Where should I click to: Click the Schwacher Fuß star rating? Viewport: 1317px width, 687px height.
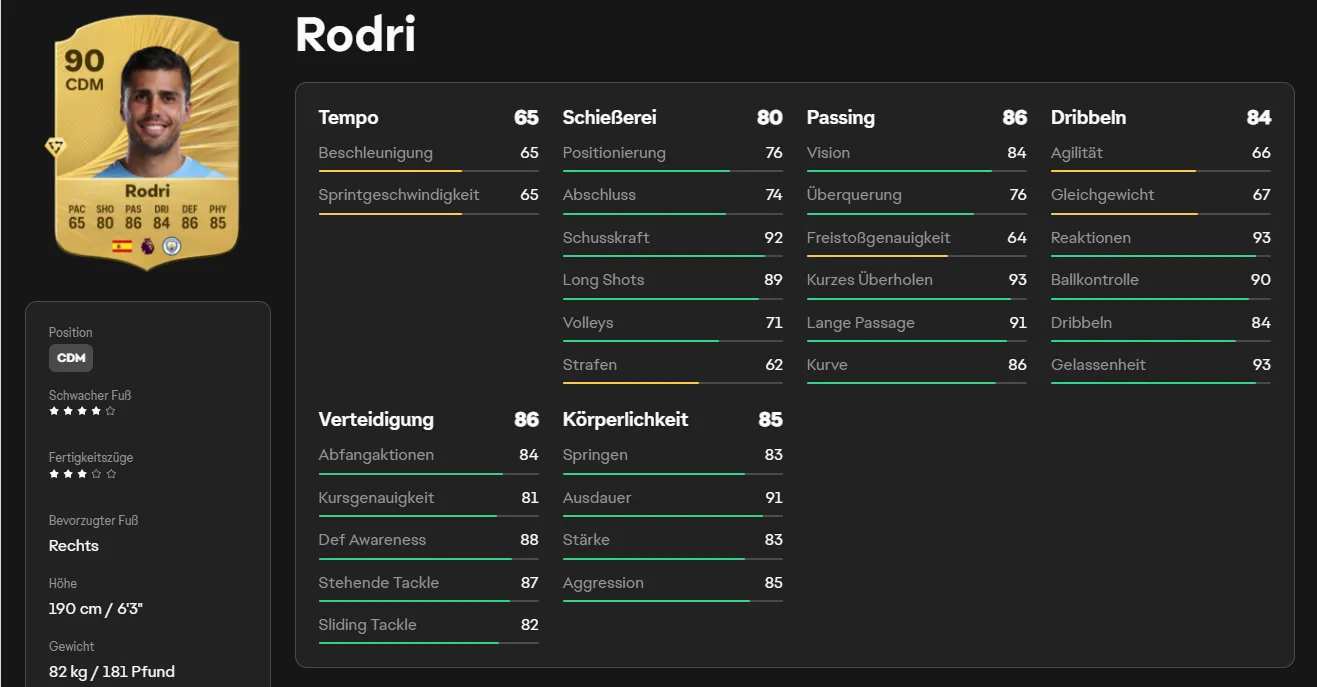(82, 411)
